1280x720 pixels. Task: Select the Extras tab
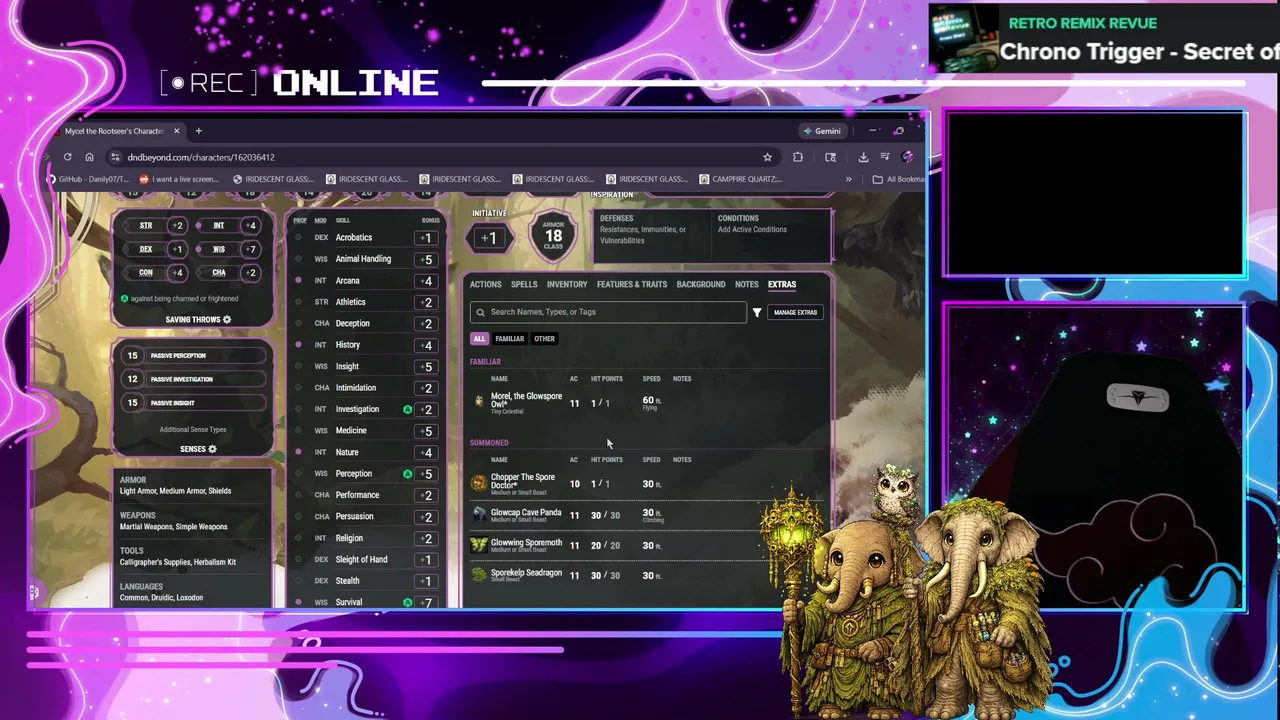point(782,284)
